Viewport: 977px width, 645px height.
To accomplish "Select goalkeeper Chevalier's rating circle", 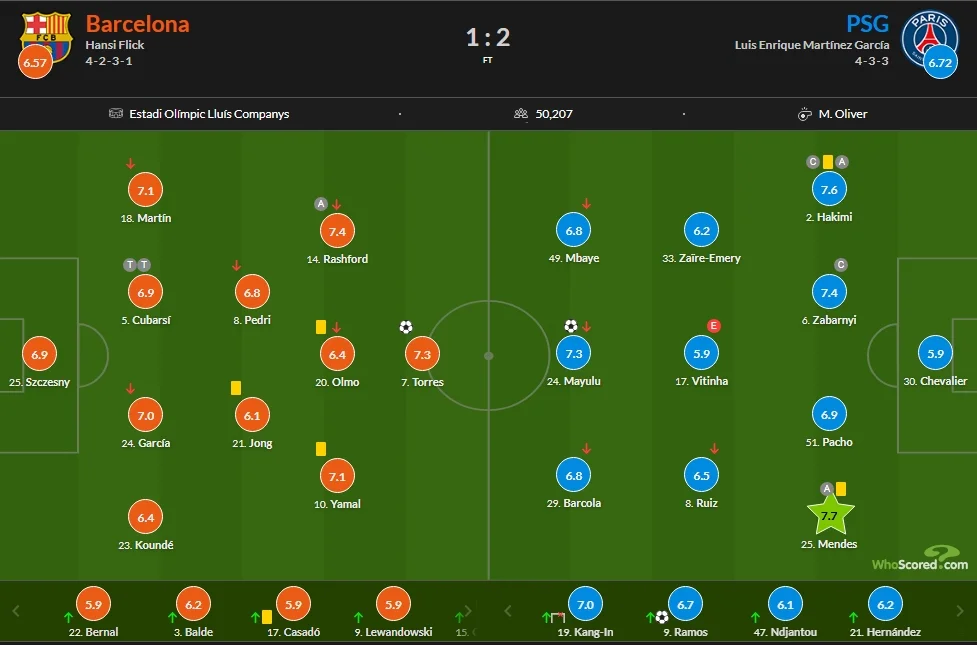I will (935, 354).
